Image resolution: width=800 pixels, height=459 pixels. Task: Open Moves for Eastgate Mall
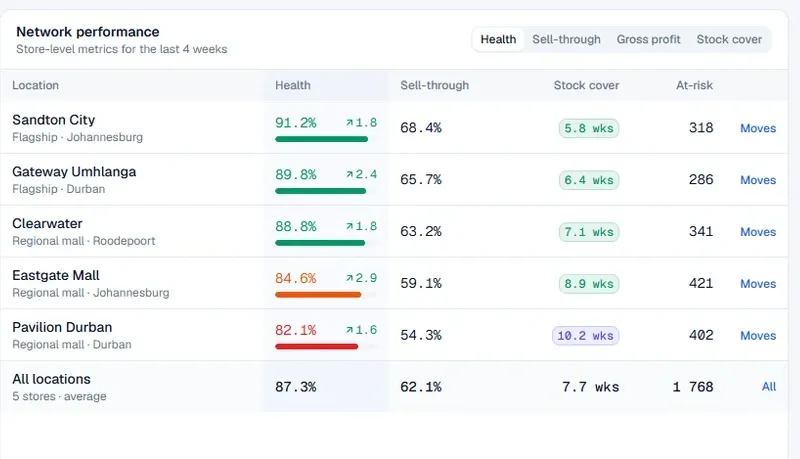[758, 284]
